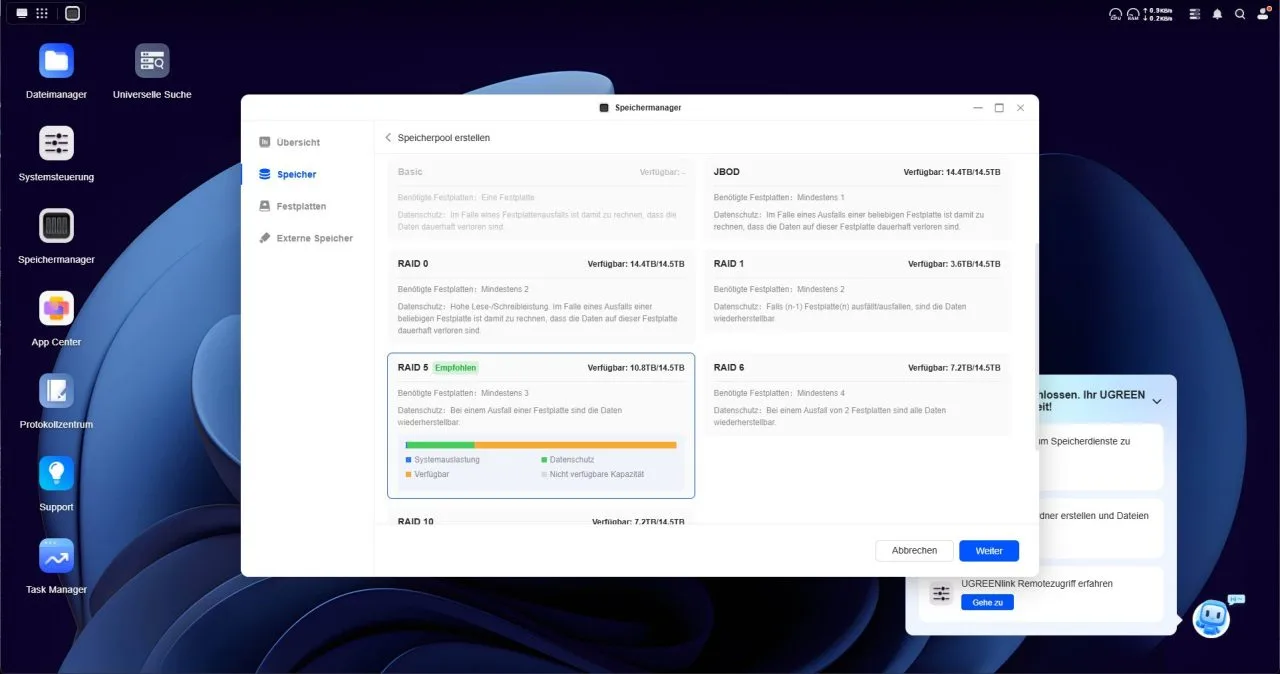The image size is (1280, 674).
Task: Click the RAID list vertical scrollbar
Action: point(1035,345)
